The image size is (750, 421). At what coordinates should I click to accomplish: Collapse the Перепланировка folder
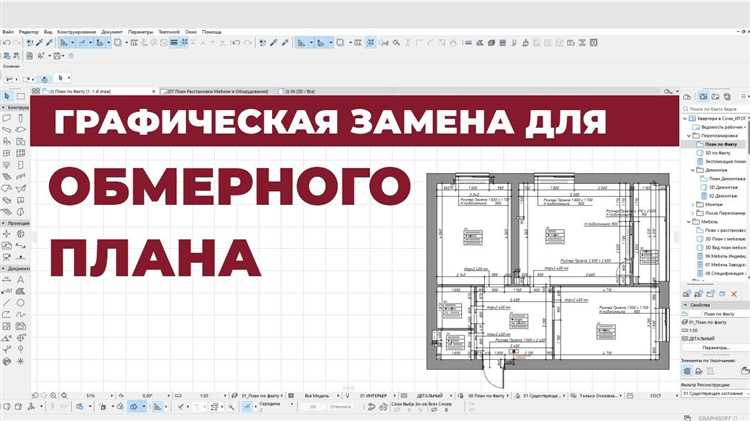[689, 135]
